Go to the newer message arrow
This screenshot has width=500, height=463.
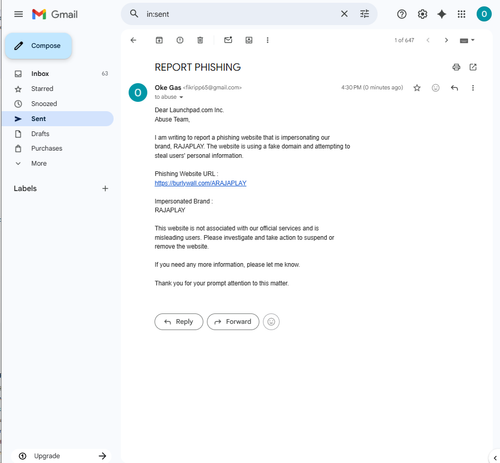(428, 40)
